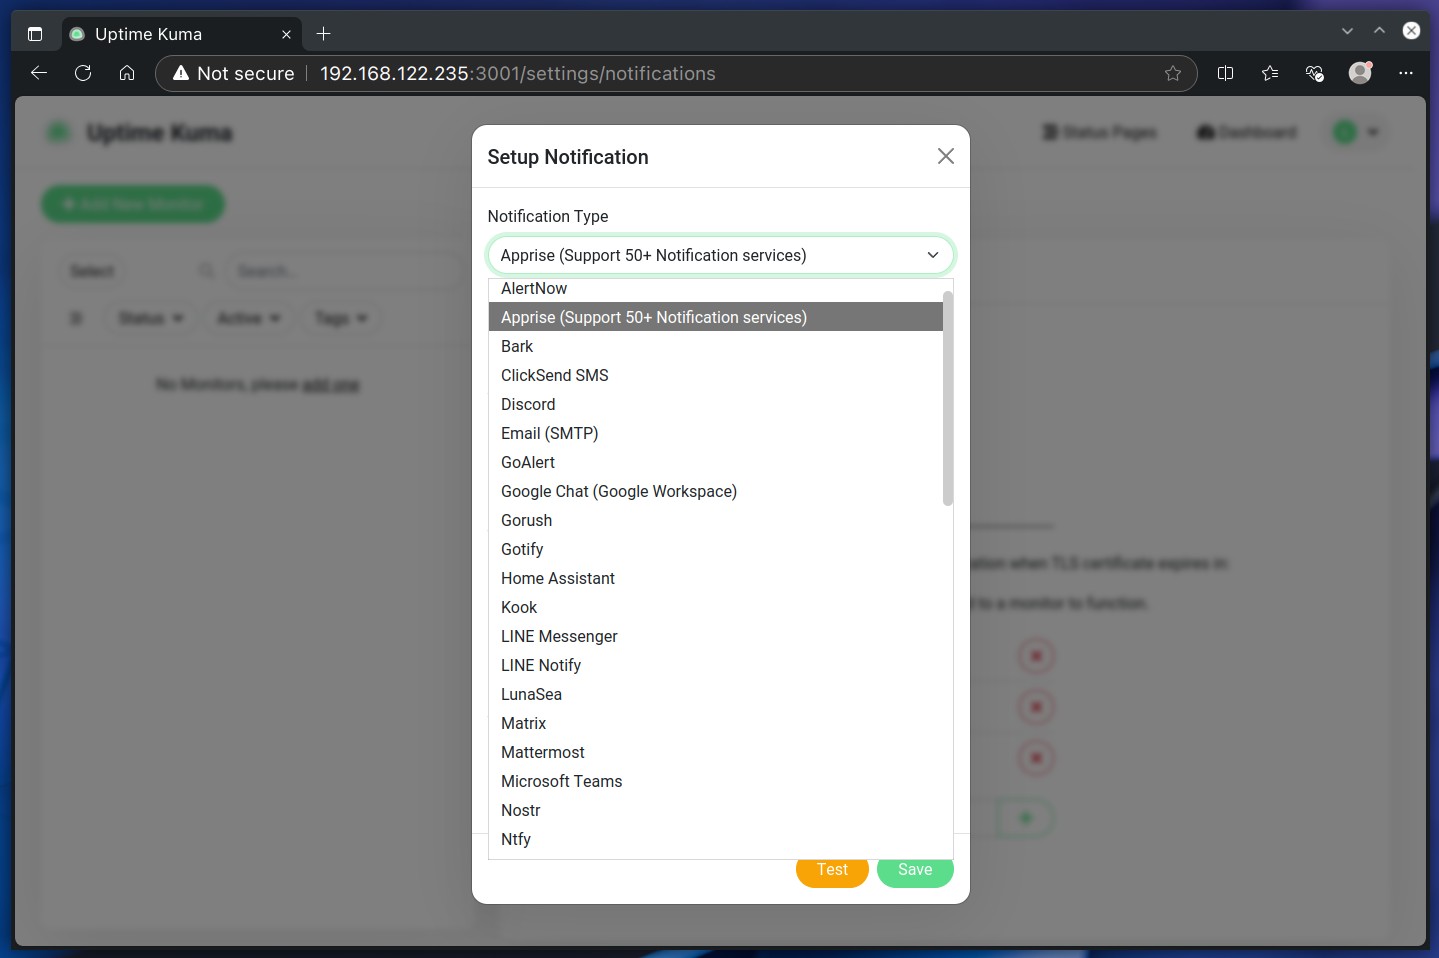Click the window chevron-up button
The width and height of the screenshot is (1439, 958).
(x=1379, y=31)
